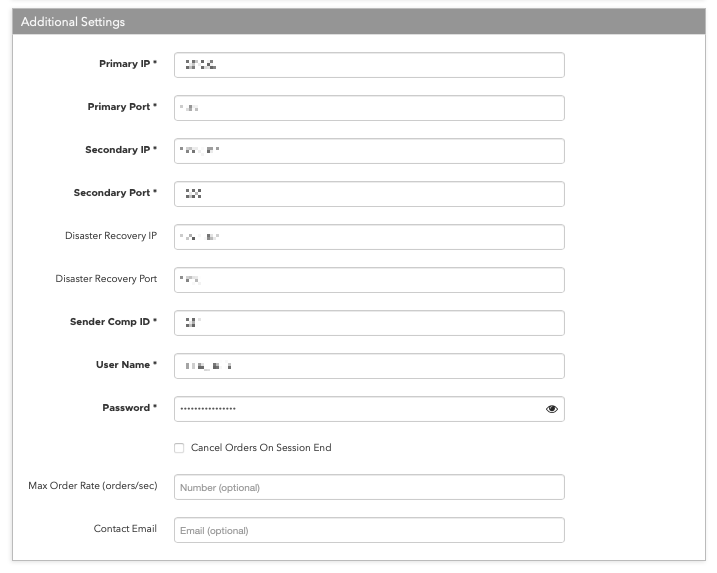Focus the User Name input
Image resolution: width=717 pixels, height=573 pixels.
point(369,366)
